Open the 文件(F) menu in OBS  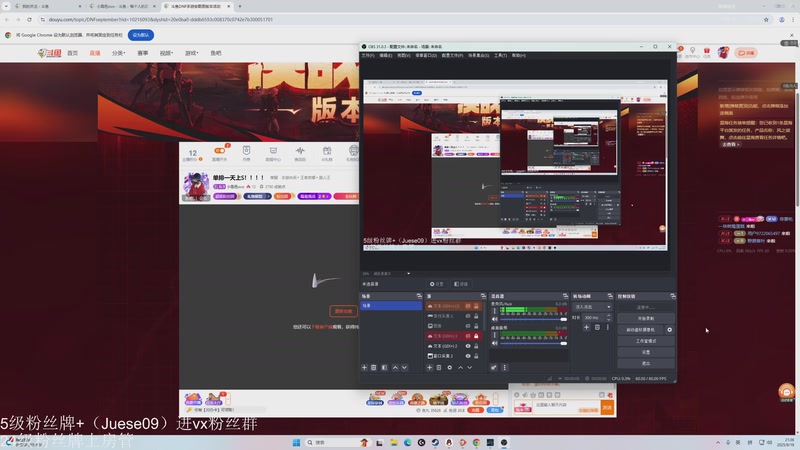coord(368,55)
